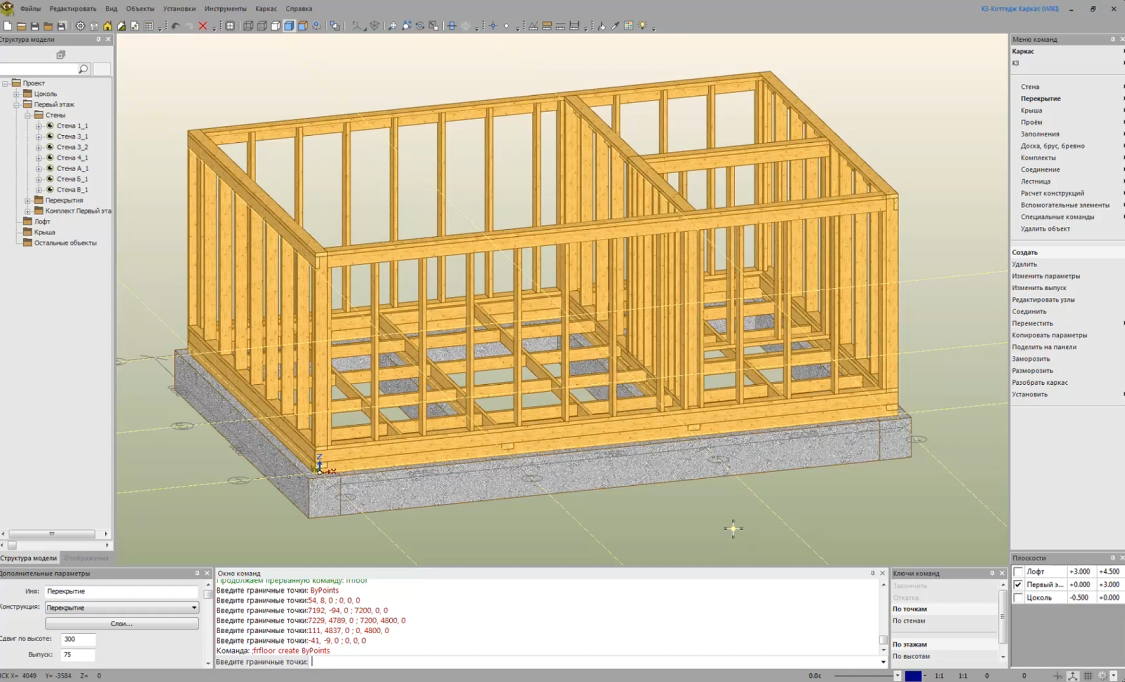
Task: Click Изменить параметры command
Action: point(1046,276)
